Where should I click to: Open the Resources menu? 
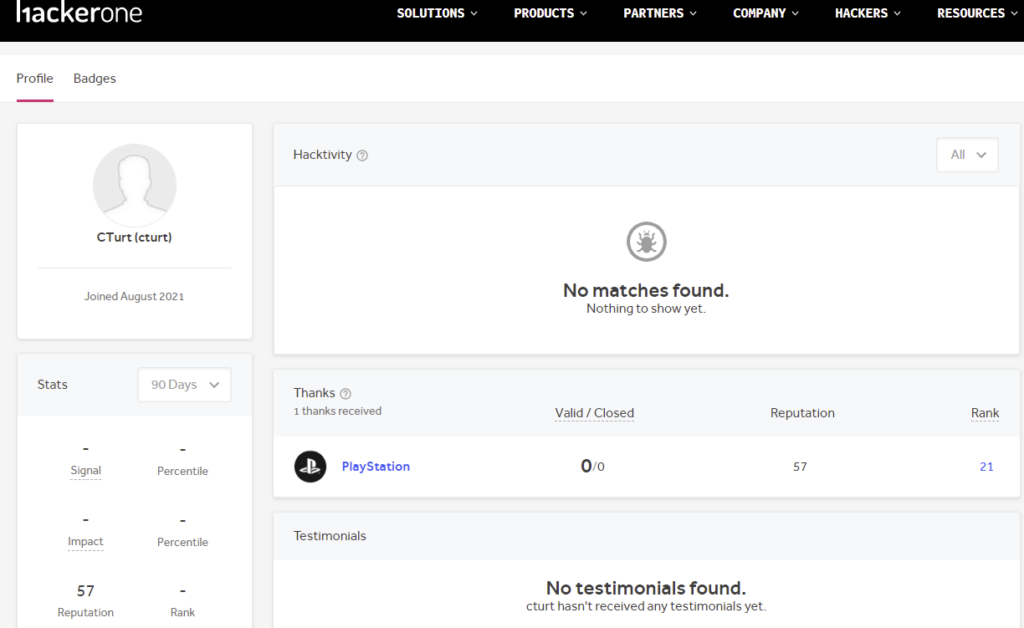coord(976,13)
